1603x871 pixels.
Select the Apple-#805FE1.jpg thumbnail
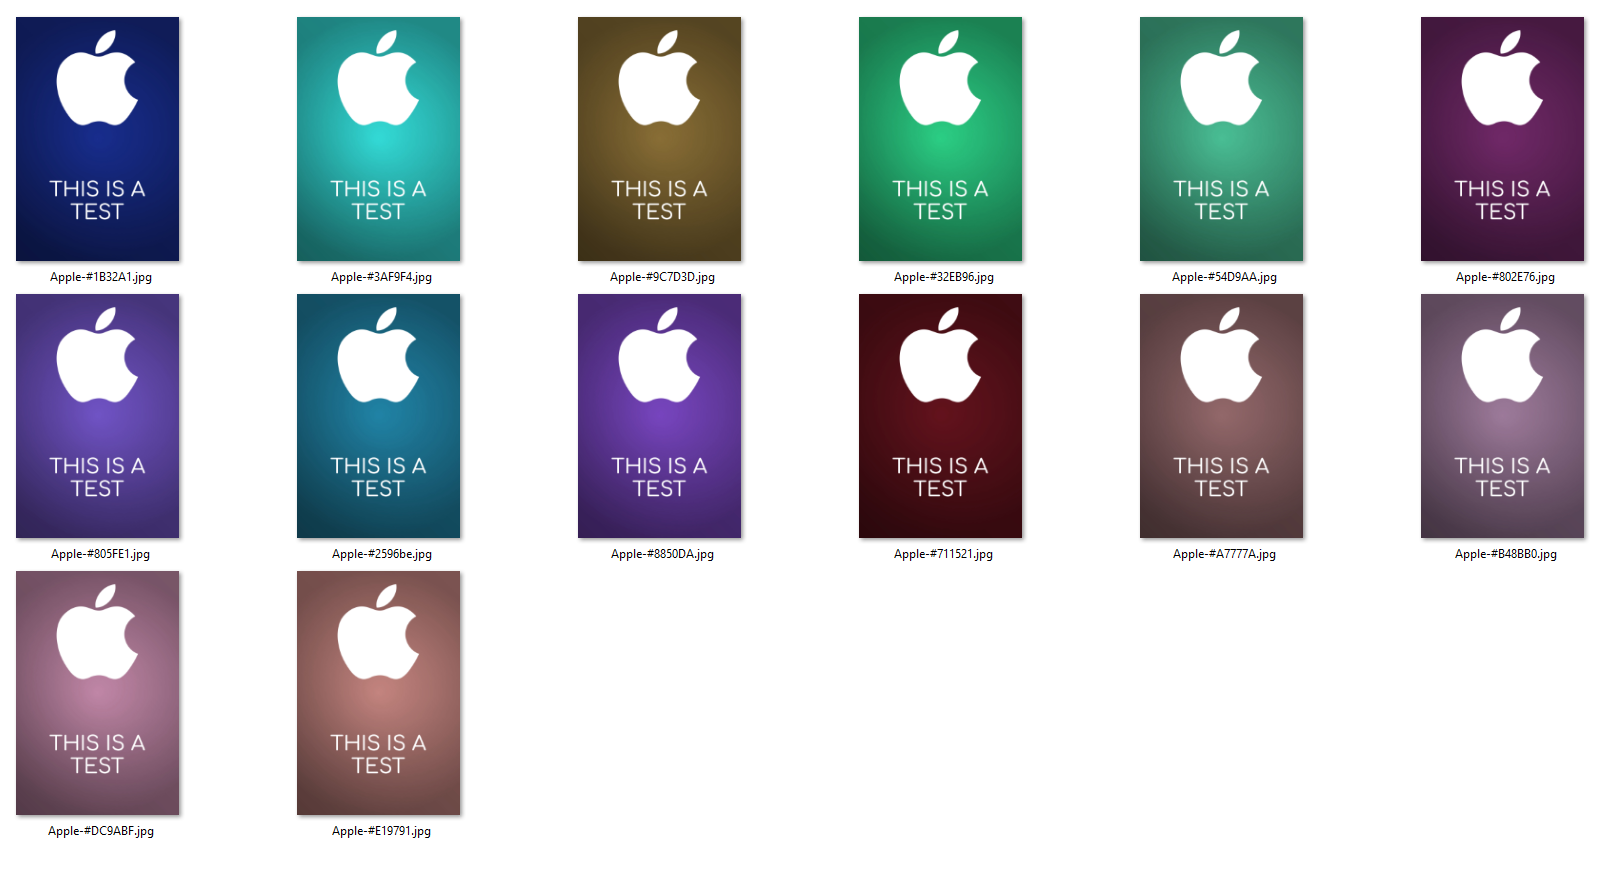[97, 416]
